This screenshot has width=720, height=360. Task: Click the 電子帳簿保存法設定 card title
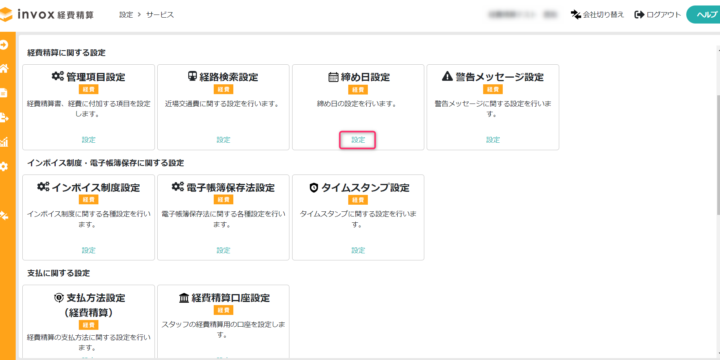coord(230,187)
